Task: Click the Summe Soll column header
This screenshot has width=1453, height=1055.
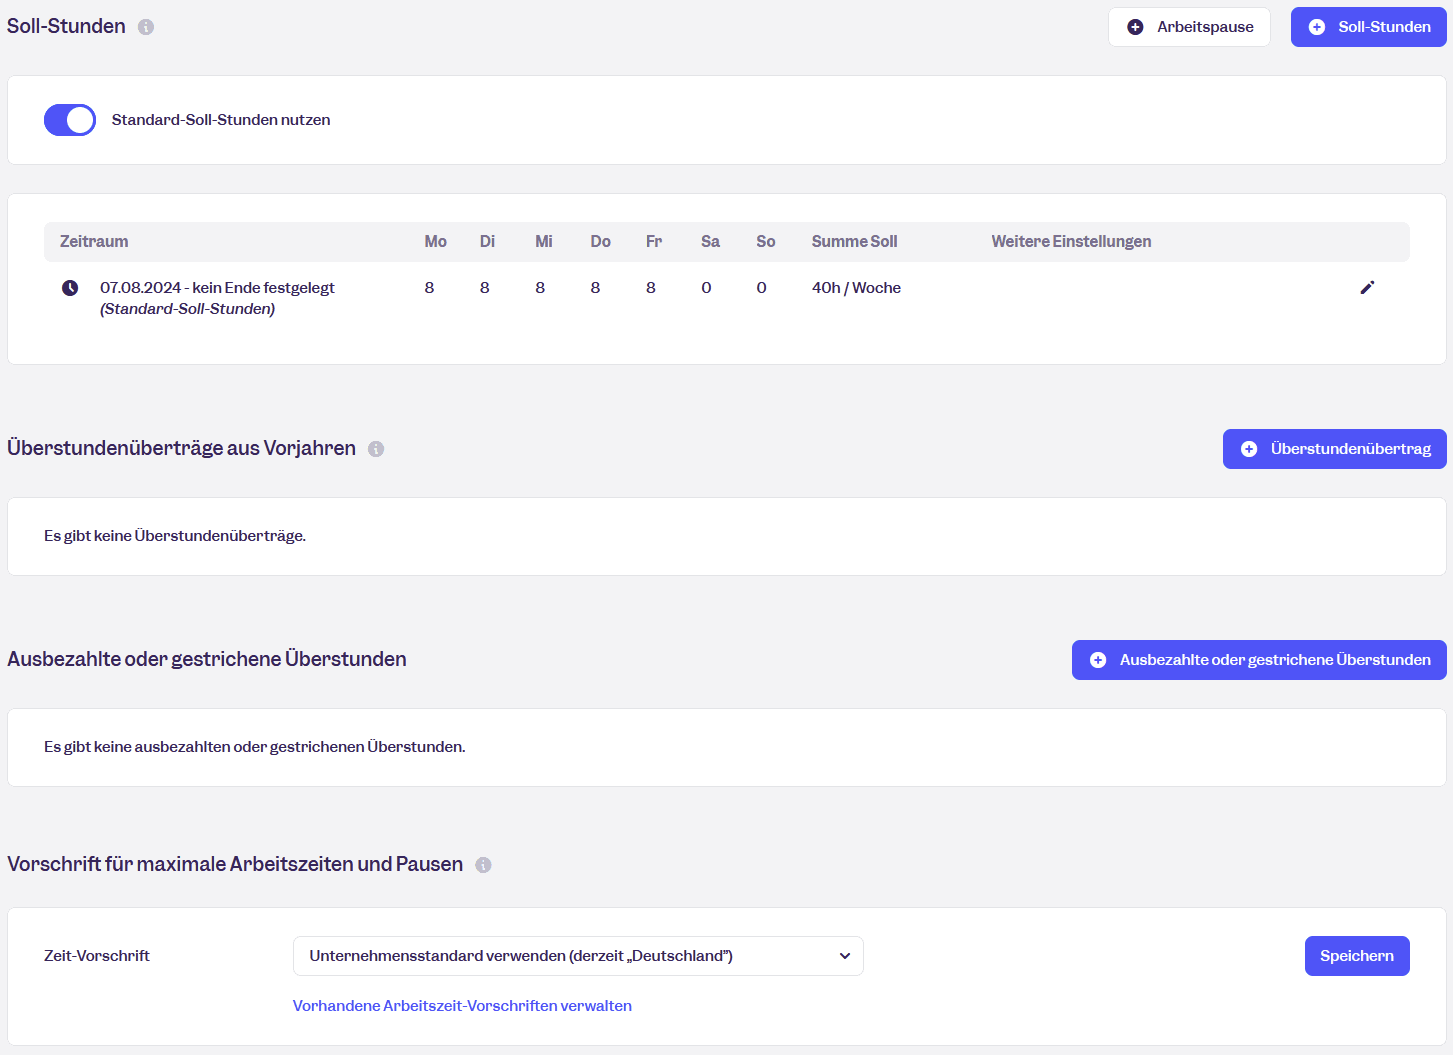Action: click(854, 242)
